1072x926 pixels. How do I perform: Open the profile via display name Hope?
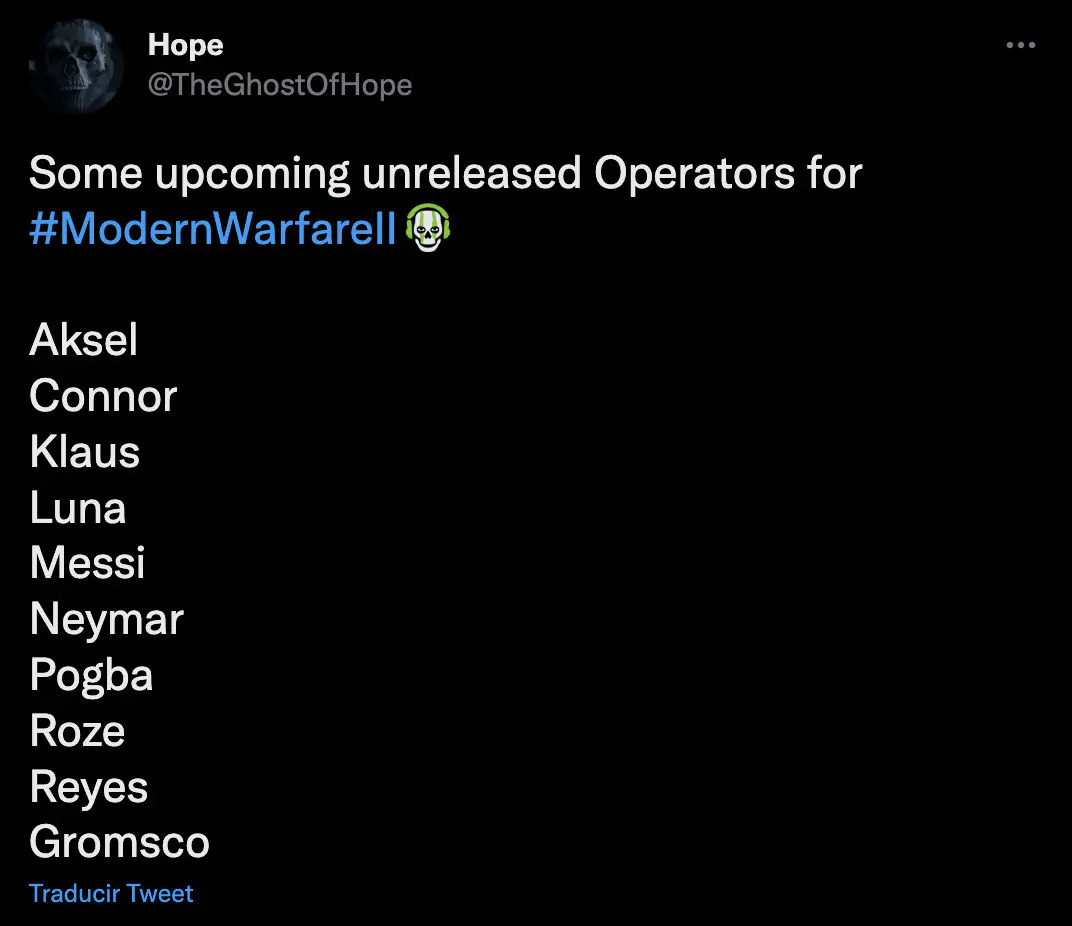click(x=185, y=45)
